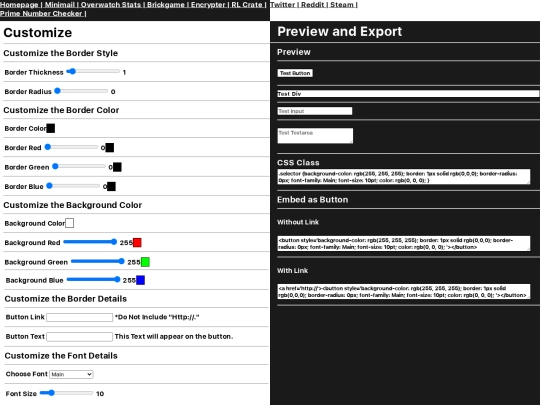The height and width of the screenshot is (405, 540).
Task: Open the Border Color picker swatch
Action: tap(51, 128)
